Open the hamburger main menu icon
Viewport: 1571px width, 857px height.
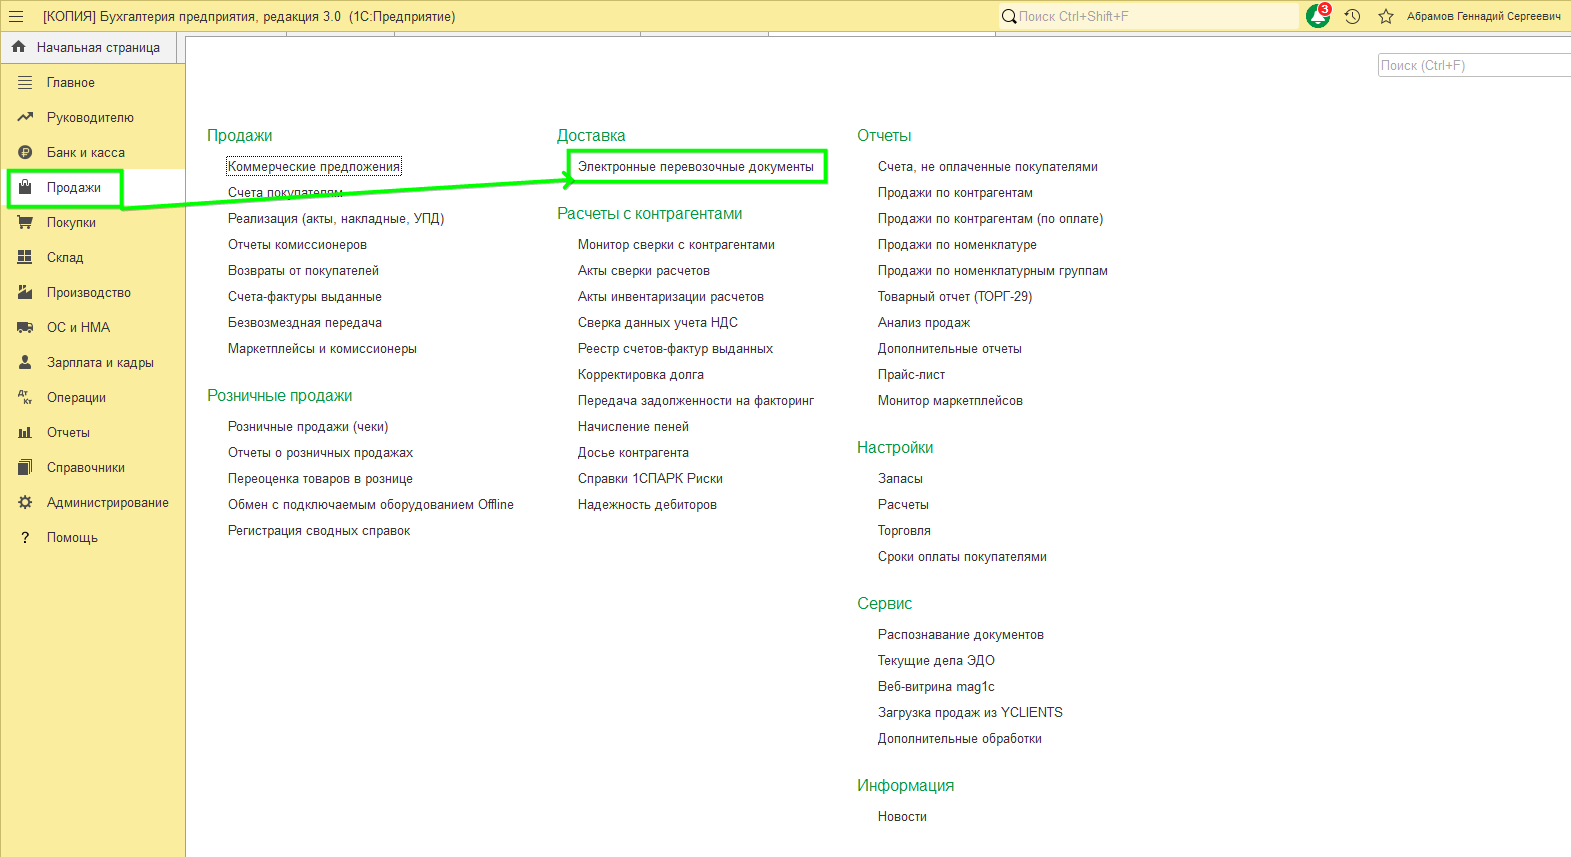pyautogui.click(x=16, y=16)
